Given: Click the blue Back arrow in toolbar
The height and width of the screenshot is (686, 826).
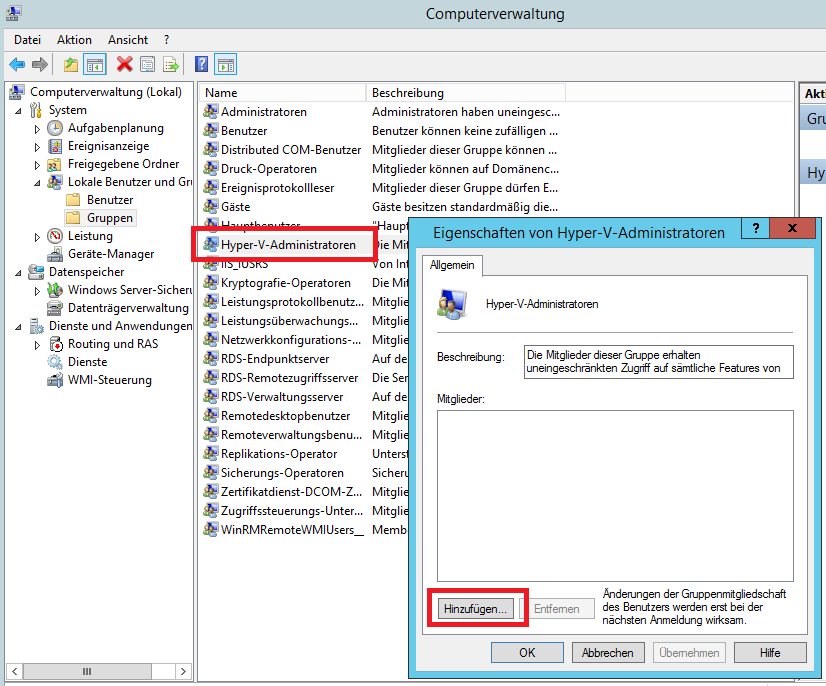Looking at the screenshot, I should pos(17,64).
